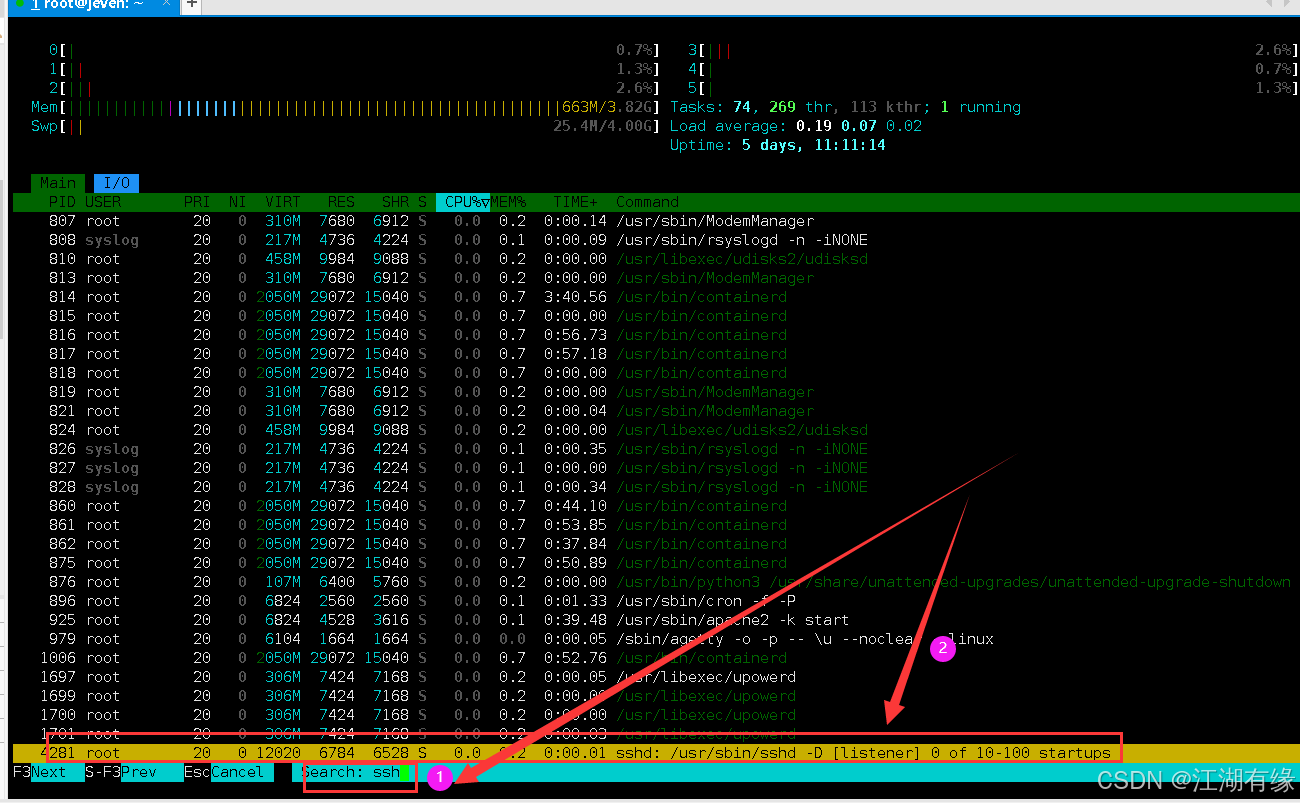Open a new terminal tab with plus button

click(192, 5)
